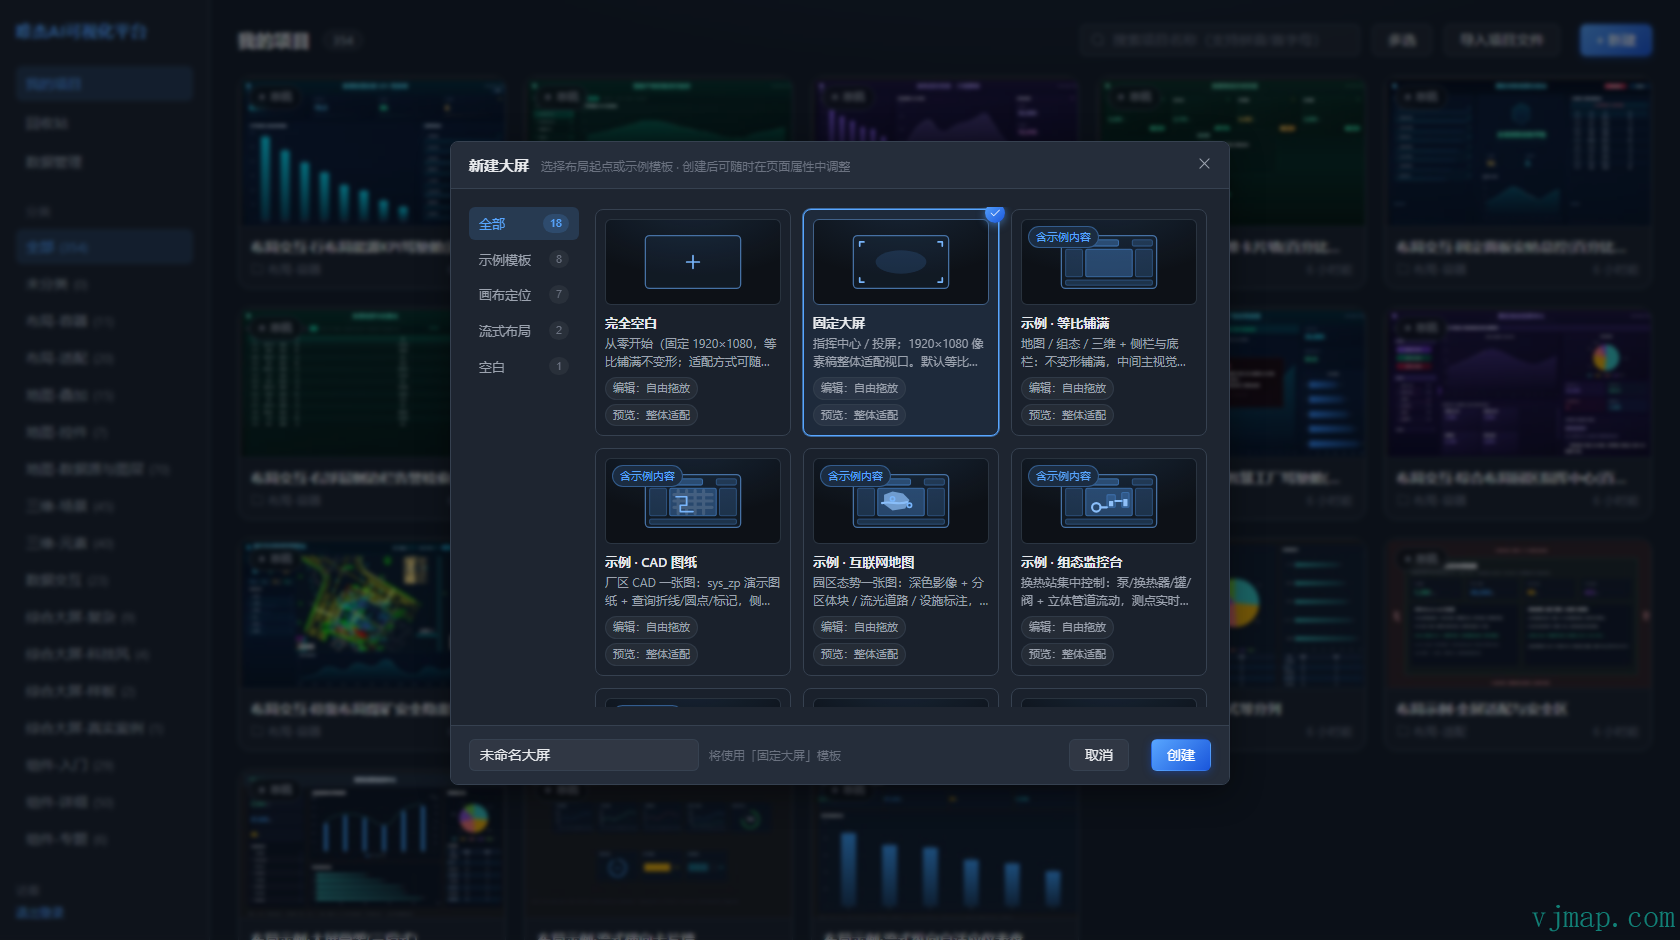Viewport: 1680px width, 940px height.
Task: Pick the 示例·等比铺满 layout thumbnail
Action: (1109, 262)
